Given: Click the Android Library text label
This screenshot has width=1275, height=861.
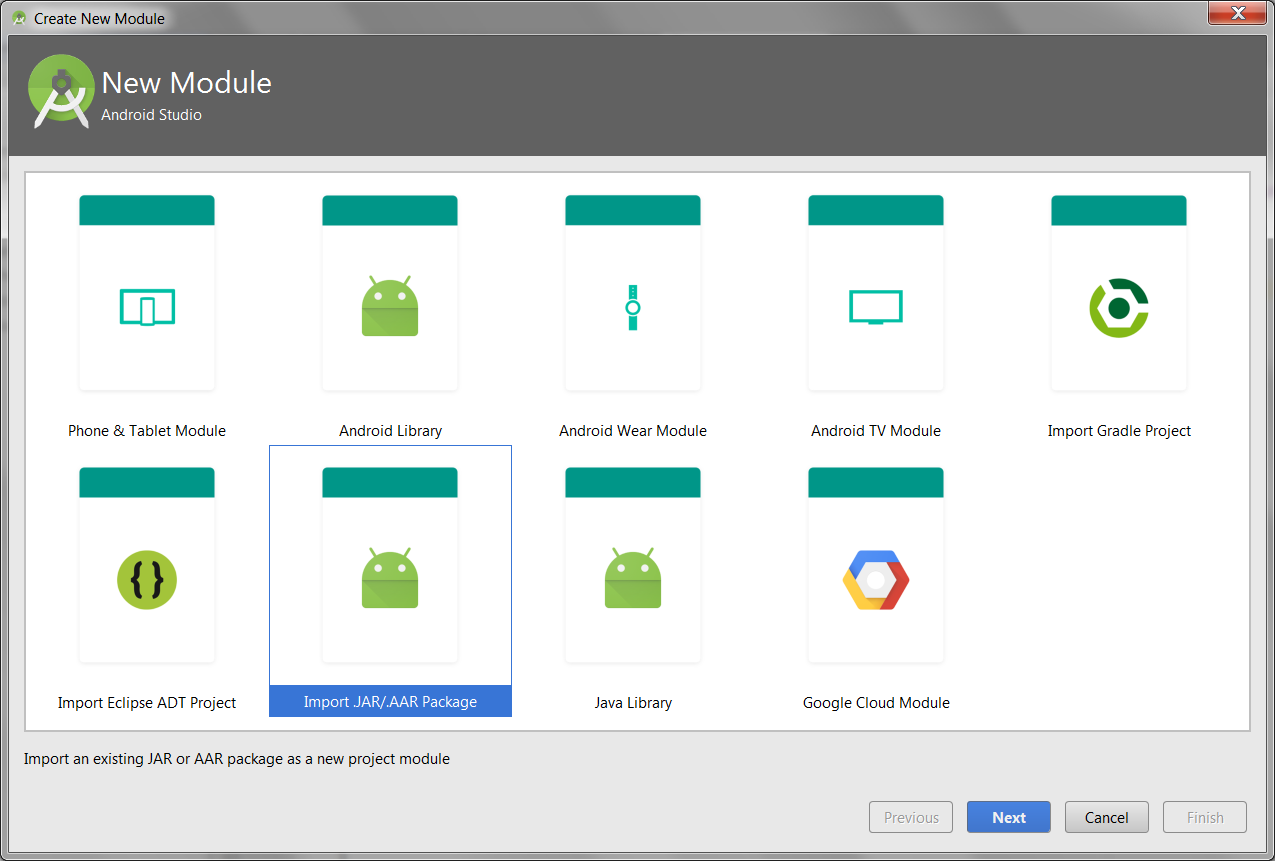Looking at the screenshot, I should pyautogui.click(x=390, y=431).
